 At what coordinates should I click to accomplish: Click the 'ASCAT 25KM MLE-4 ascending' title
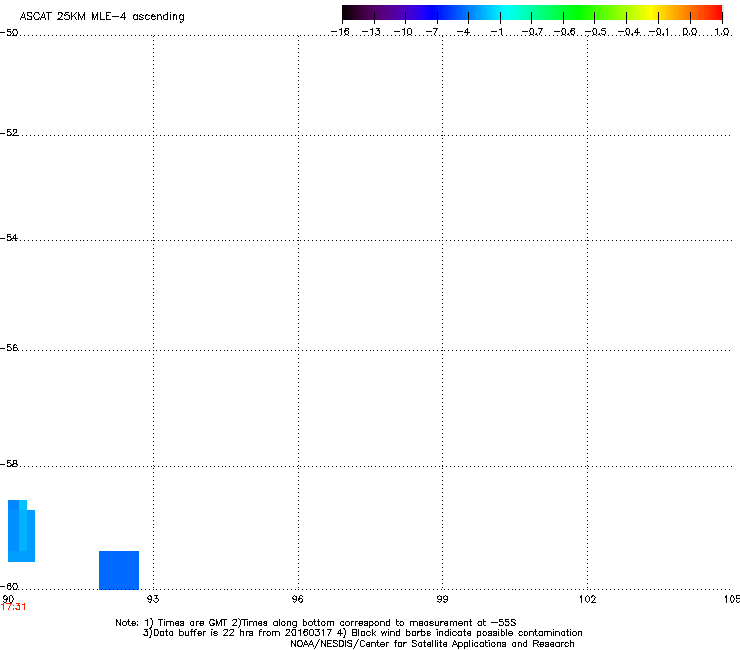click(102, 17)
